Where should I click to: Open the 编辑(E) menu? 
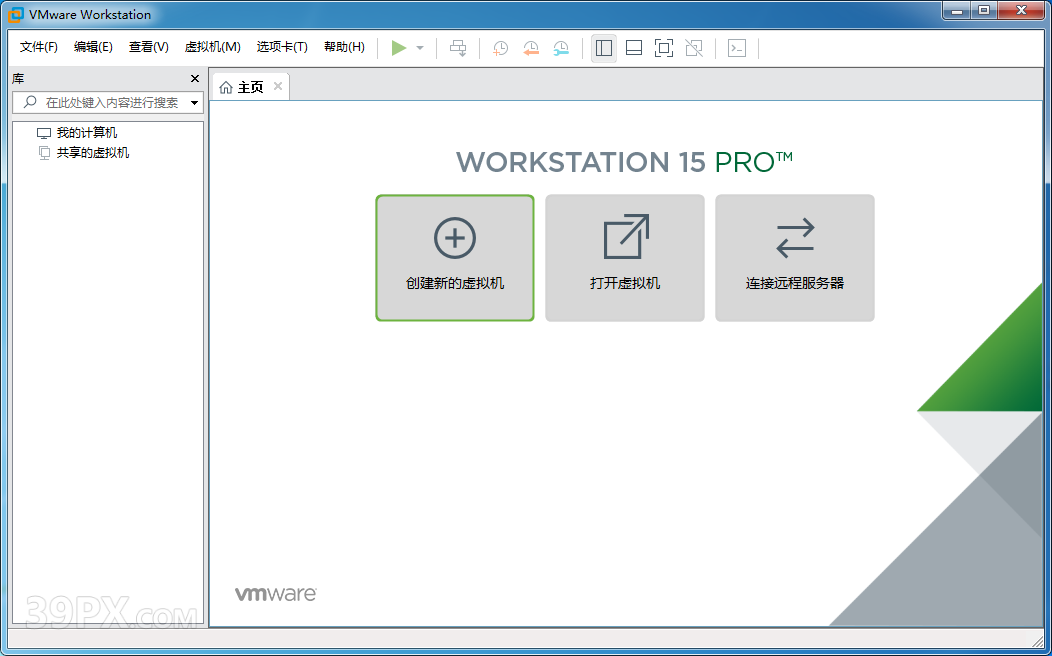(x=93, y=47)
